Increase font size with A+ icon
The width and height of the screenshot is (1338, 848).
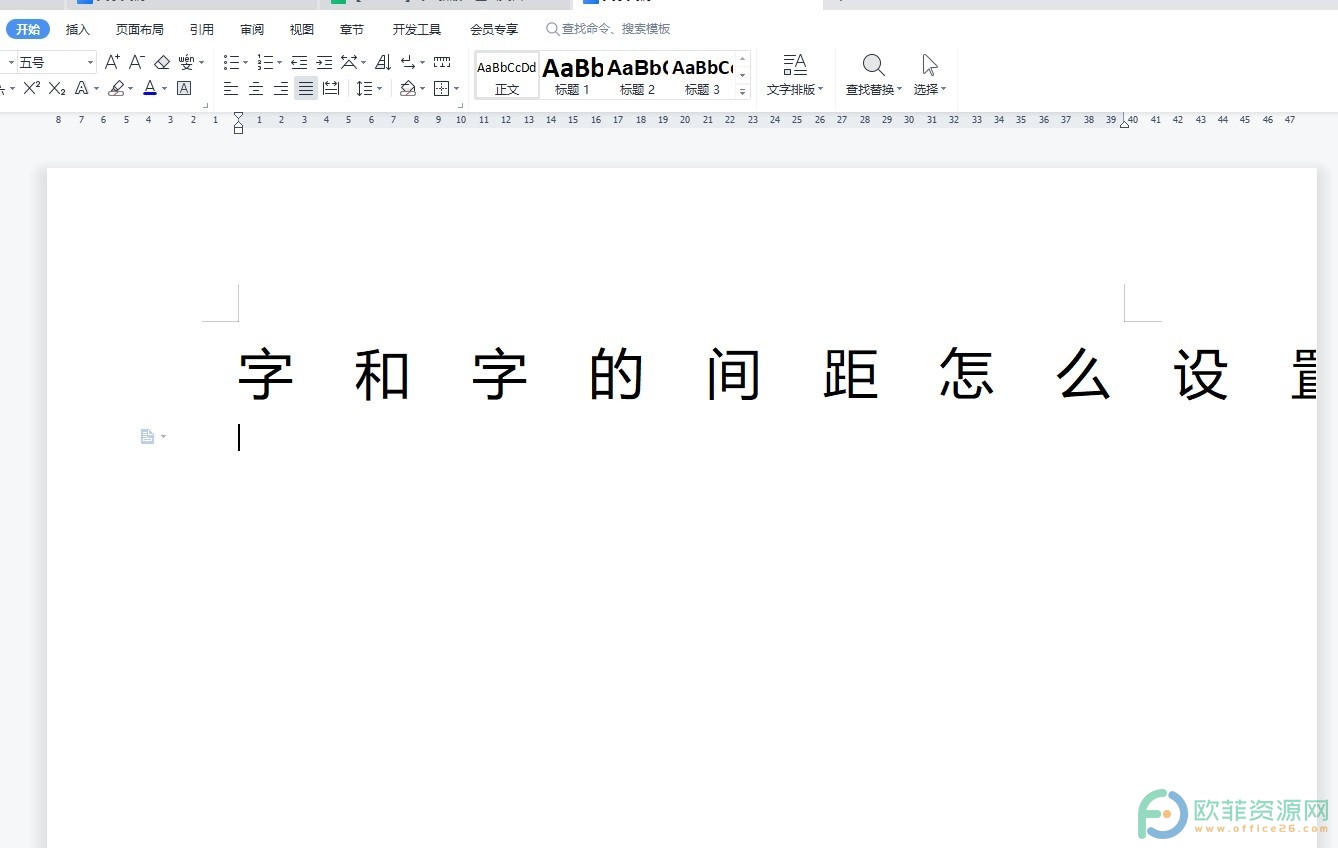coord(112,62)
